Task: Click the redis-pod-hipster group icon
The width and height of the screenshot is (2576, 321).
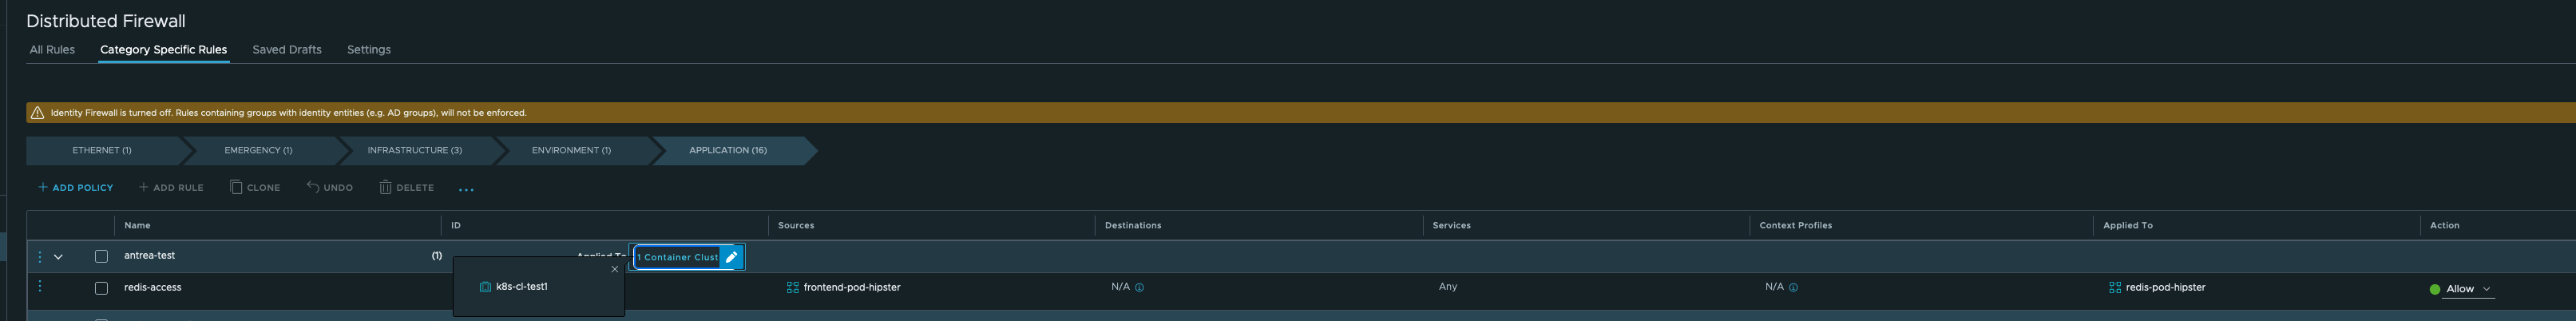Action: (x=2114, y=287)
